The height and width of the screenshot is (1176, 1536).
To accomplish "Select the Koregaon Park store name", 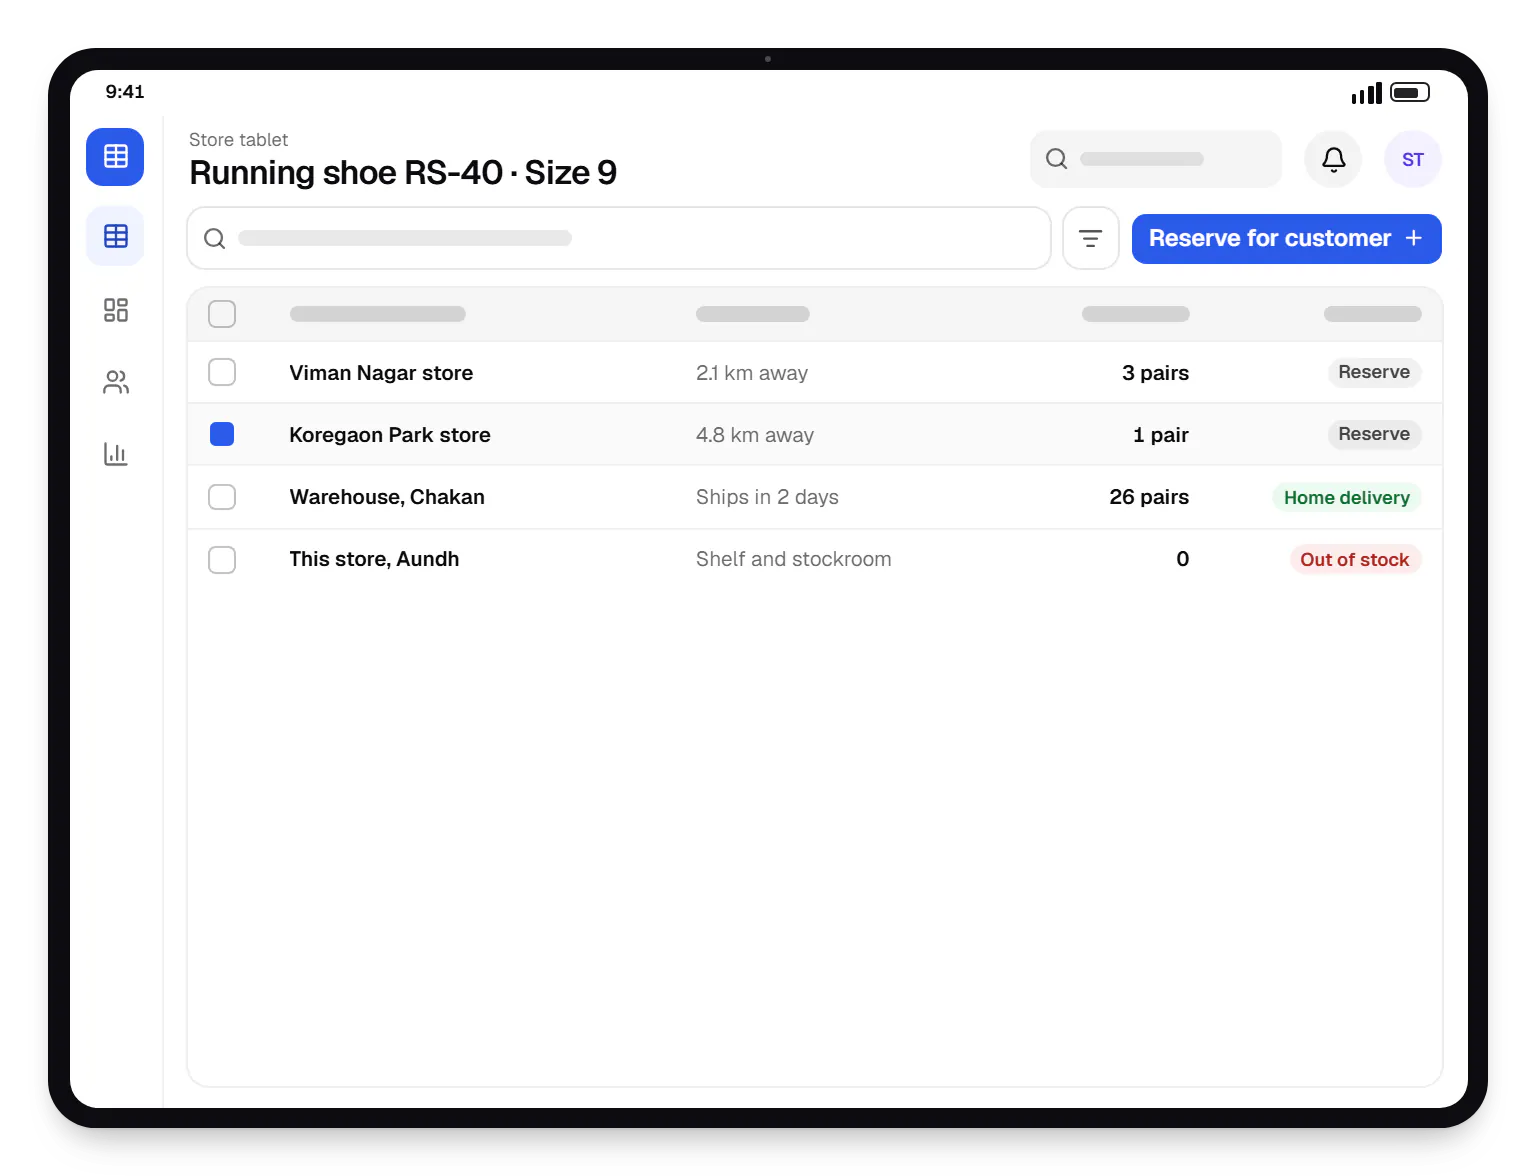I will [x=390, y=435].
